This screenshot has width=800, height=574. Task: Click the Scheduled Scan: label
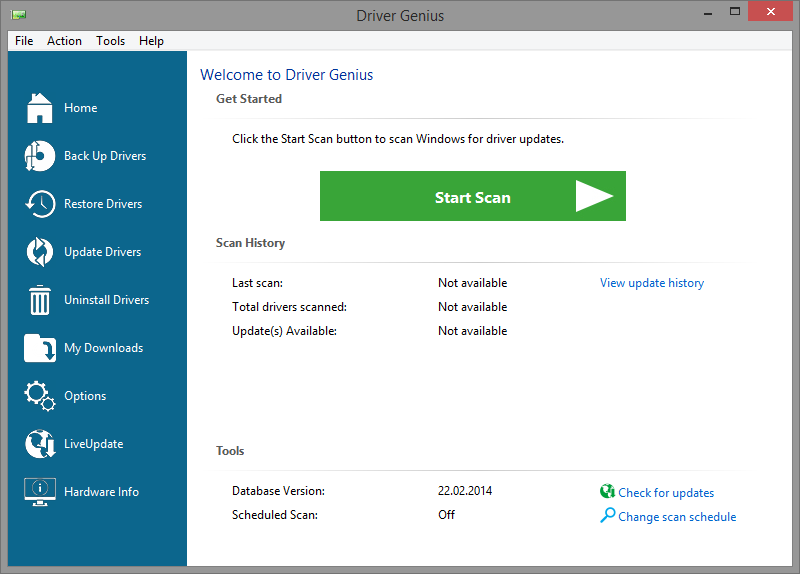click(275, 515)
